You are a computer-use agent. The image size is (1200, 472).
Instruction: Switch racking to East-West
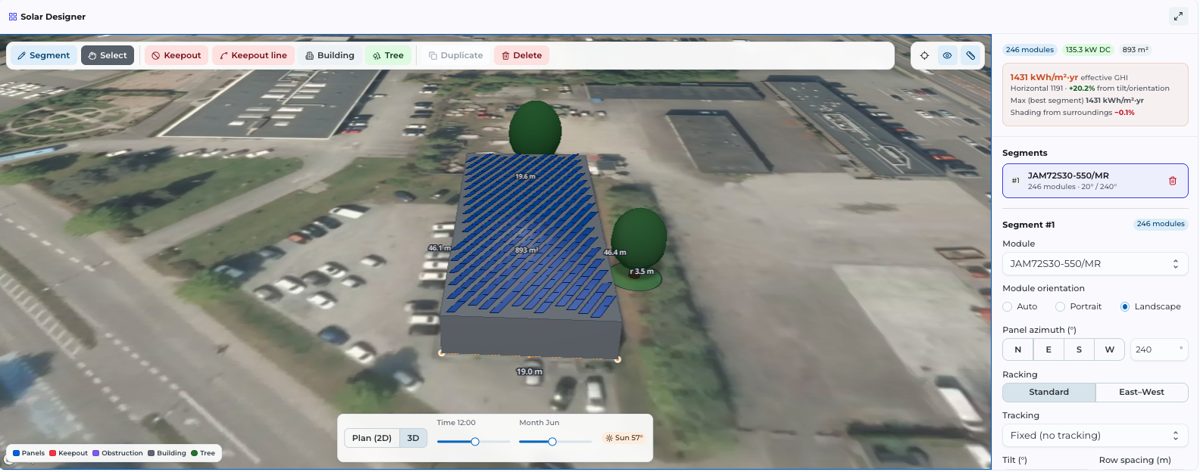point(1142,392)
